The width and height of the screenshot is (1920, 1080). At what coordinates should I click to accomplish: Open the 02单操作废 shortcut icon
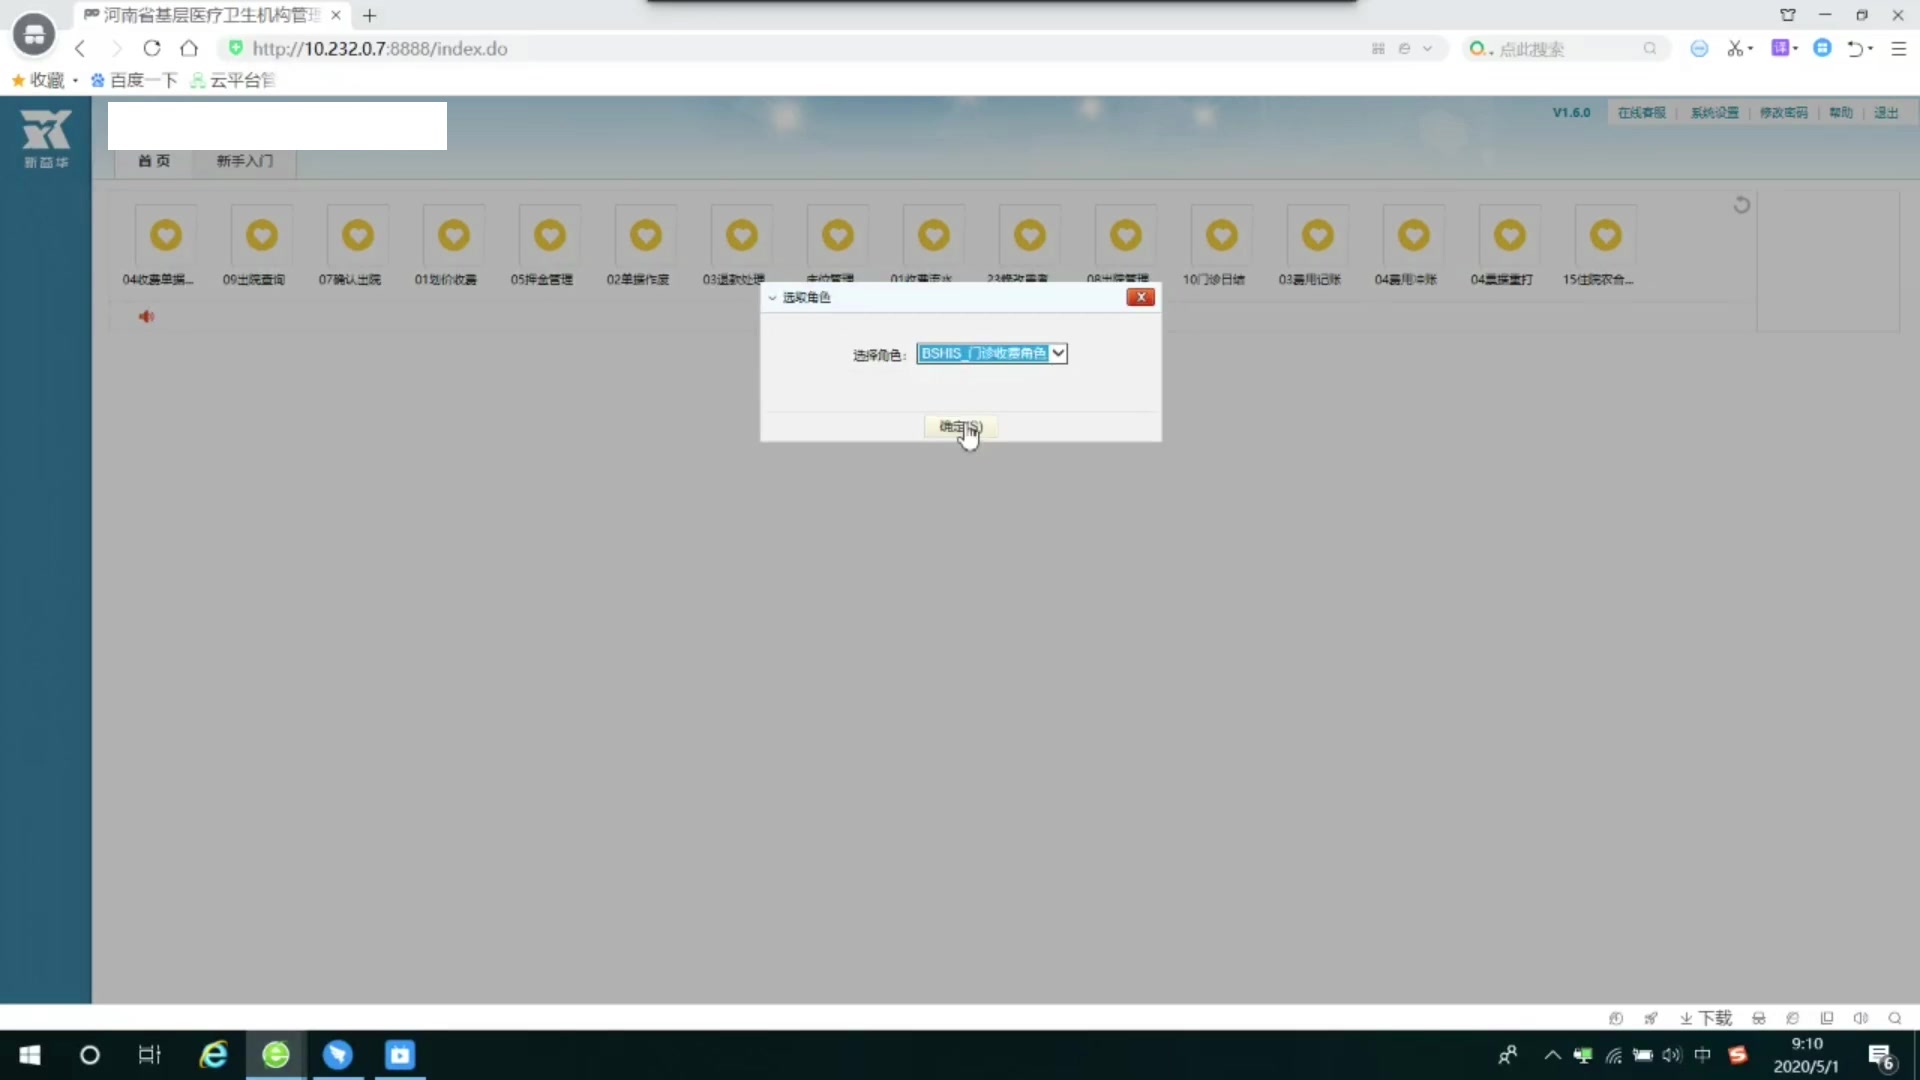646,236
